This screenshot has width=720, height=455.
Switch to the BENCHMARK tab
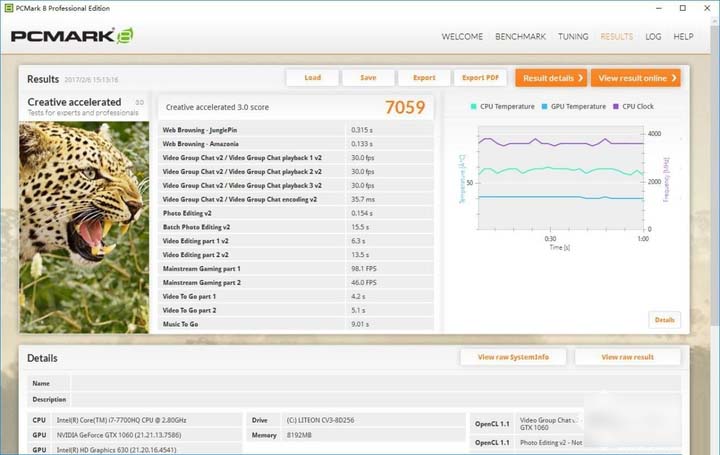pyautogui.click(x=520, y=37)
